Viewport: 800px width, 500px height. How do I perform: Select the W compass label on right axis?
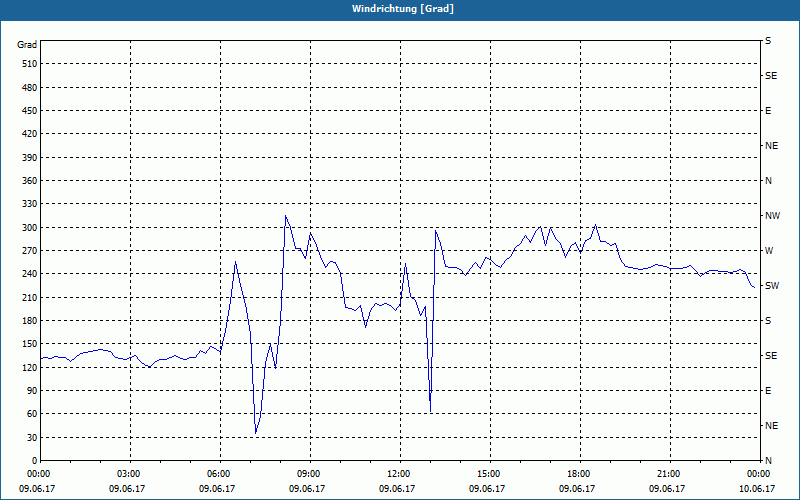(x=769, y=251)
